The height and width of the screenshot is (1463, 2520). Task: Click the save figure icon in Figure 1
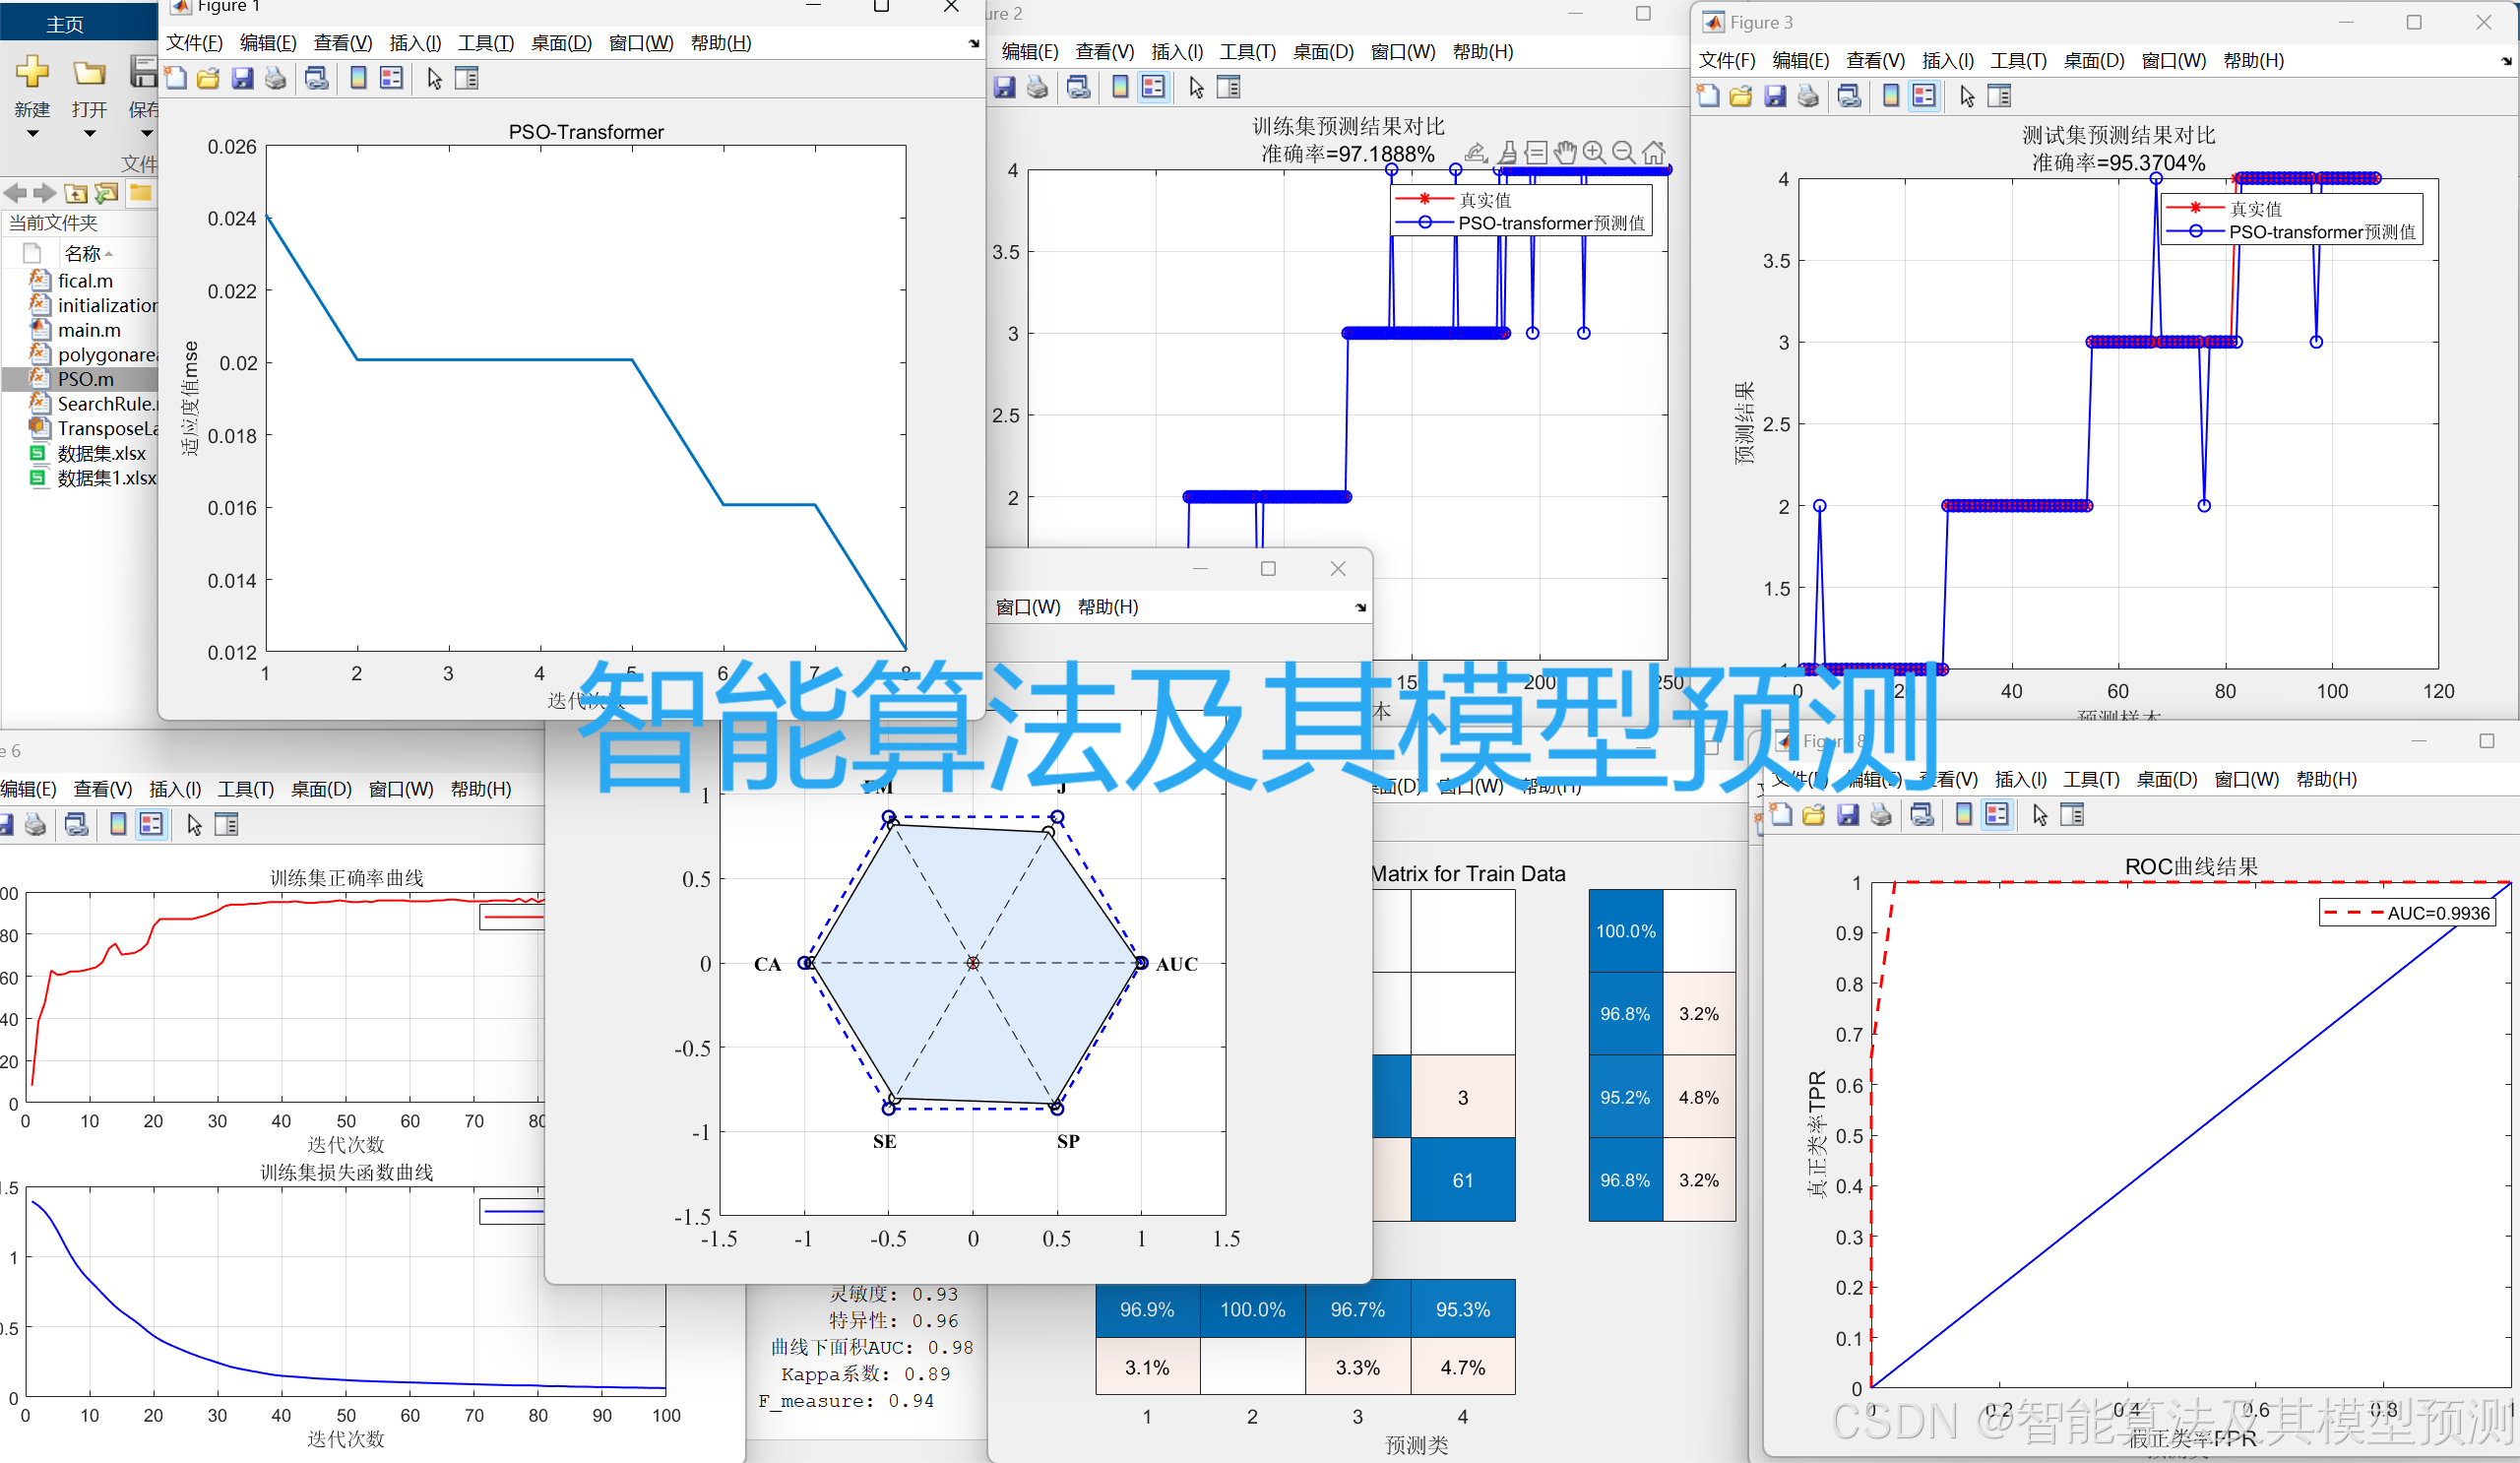click(243, 78)
